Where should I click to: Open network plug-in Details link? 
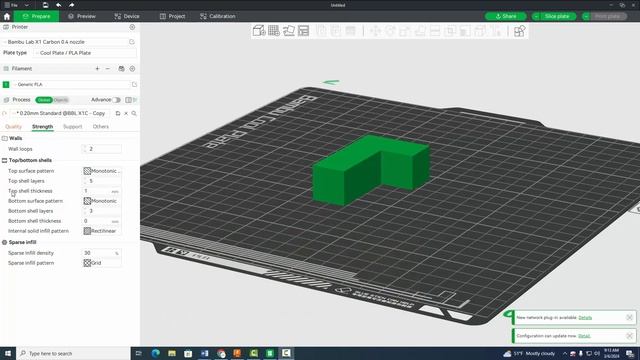pos(585,318)
